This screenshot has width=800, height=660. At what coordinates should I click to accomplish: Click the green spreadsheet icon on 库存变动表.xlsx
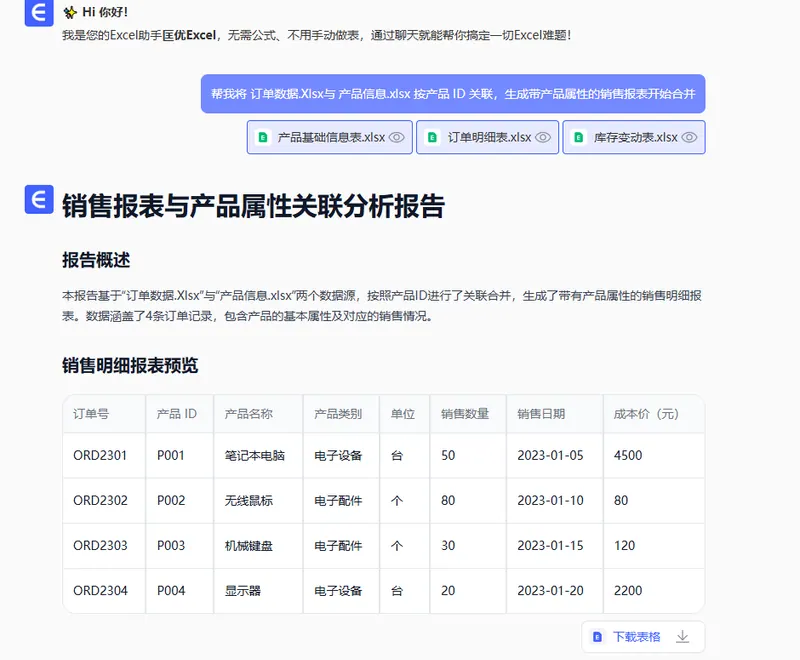tap(580, 138)
